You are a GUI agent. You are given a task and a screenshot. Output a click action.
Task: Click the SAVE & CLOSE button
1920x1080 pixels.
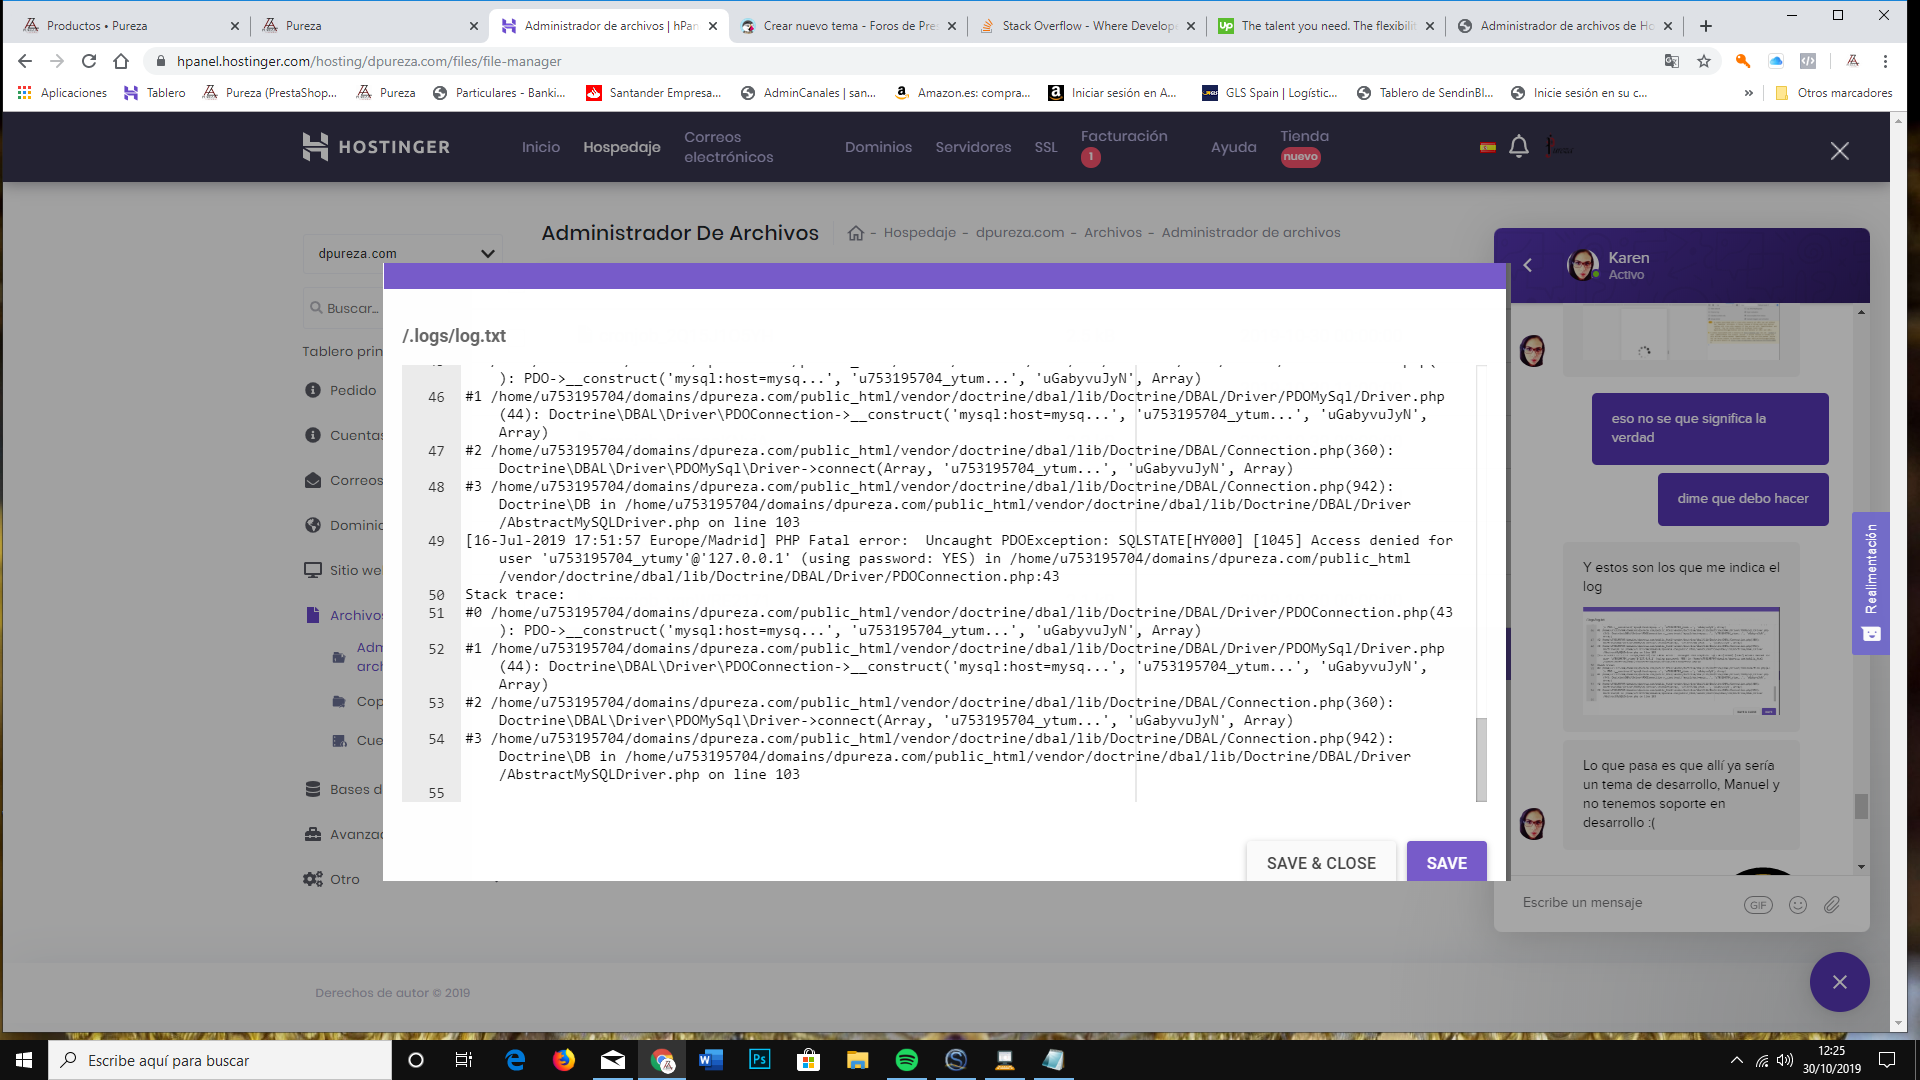[x=1320, y=862]
